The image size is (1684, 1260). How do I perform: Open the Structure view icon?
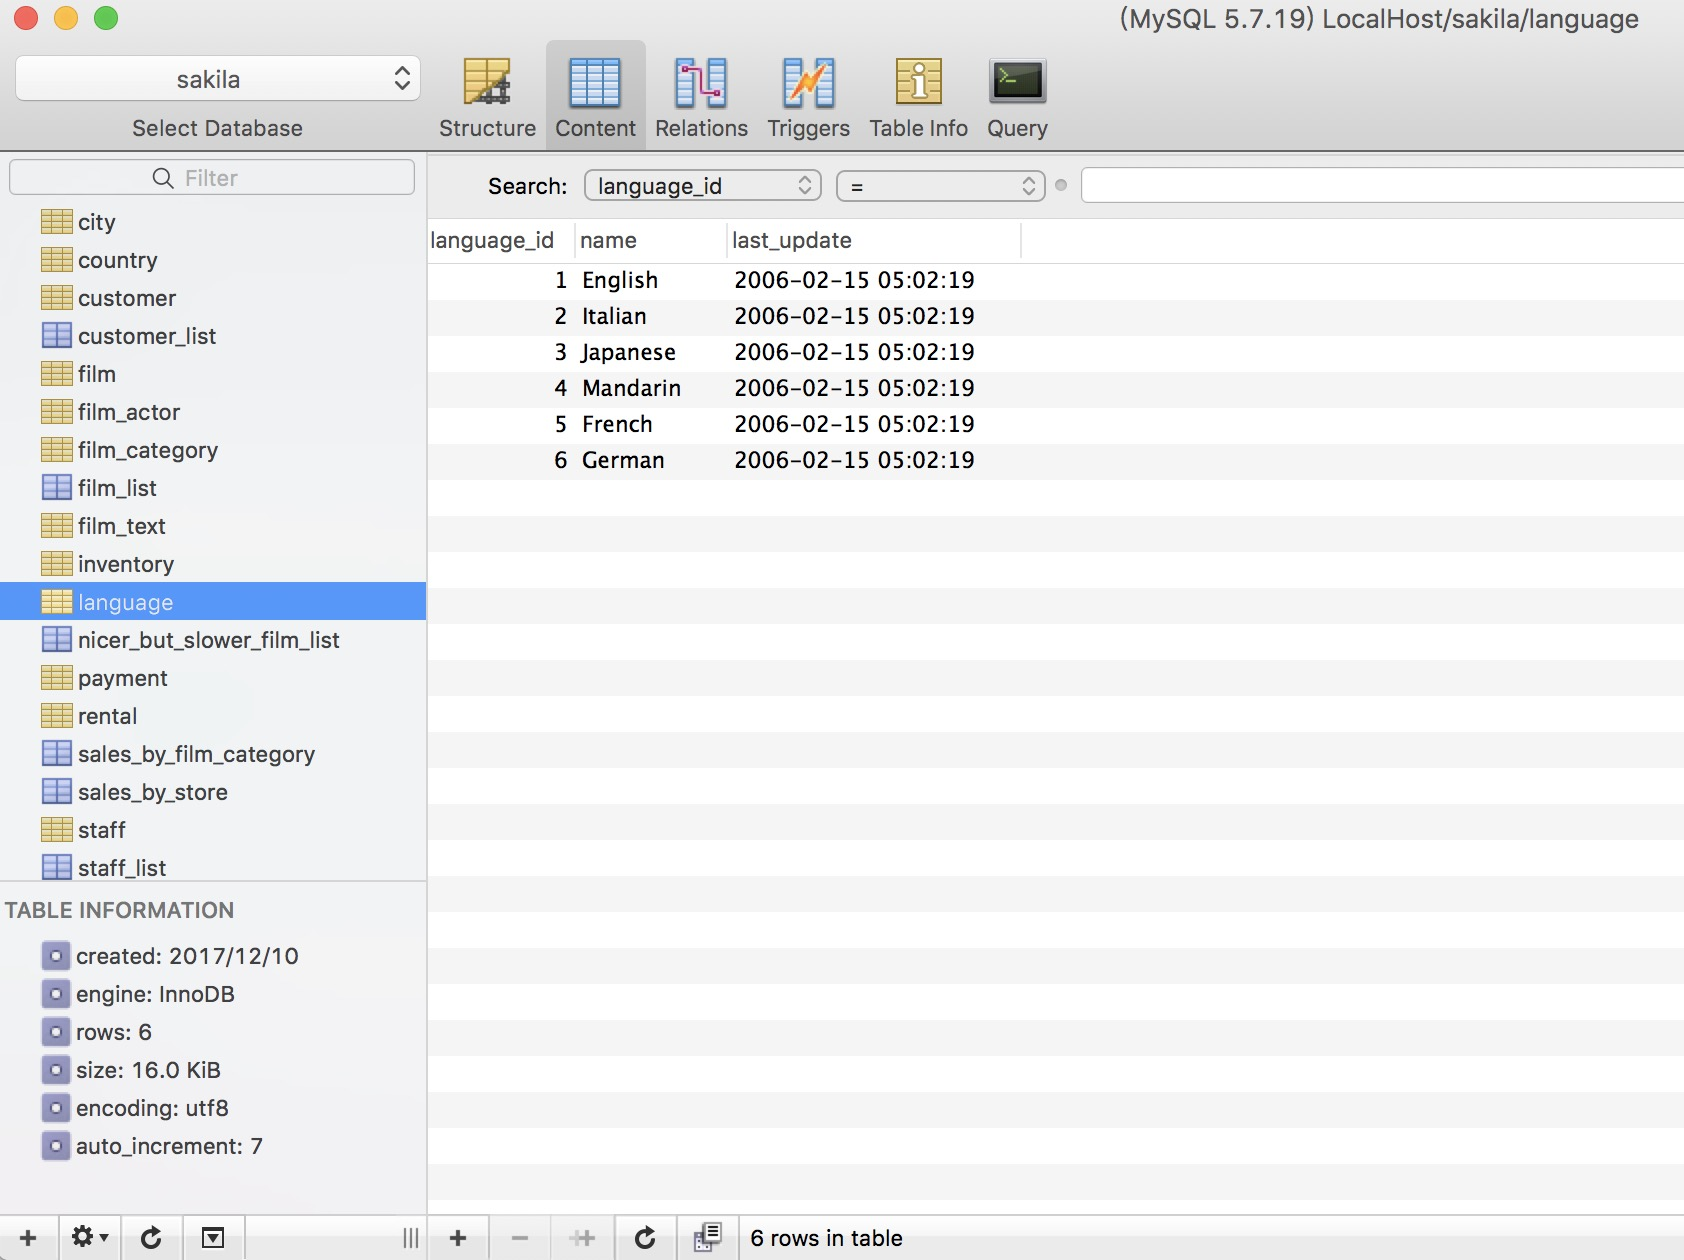click(487, 82)
